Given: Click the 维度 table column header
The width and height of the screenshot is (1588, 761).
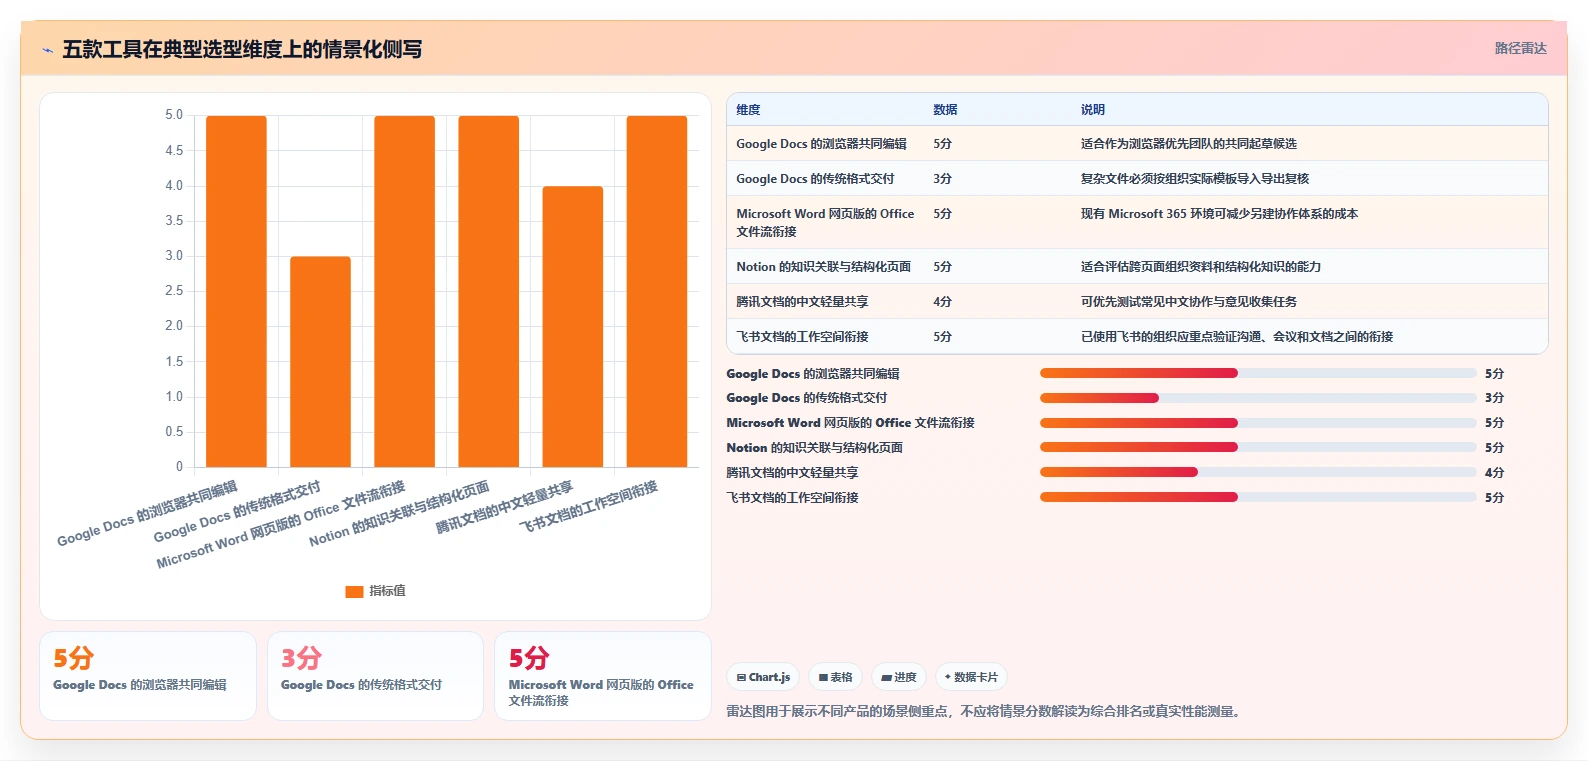Looking at the screenshot, I should pos(748,110).
